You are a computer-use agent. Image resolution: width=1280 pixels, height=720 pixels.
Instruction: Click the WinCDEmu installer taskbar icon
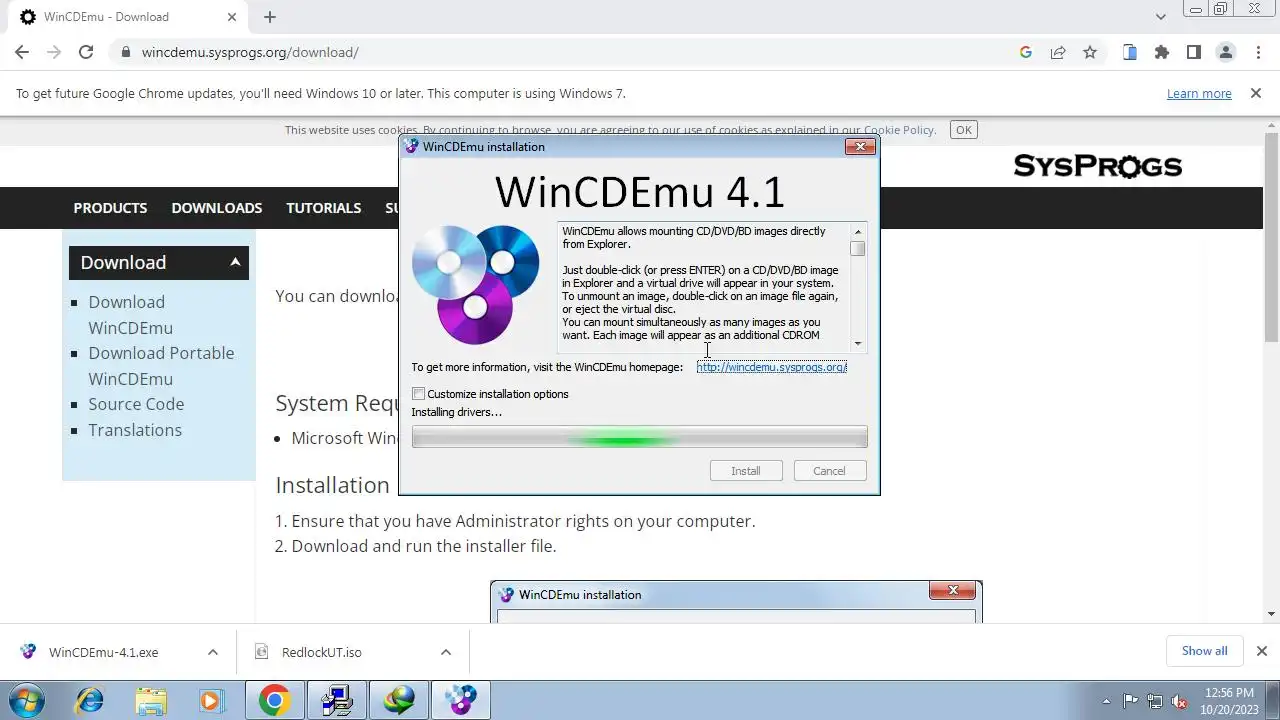[461, 700]
